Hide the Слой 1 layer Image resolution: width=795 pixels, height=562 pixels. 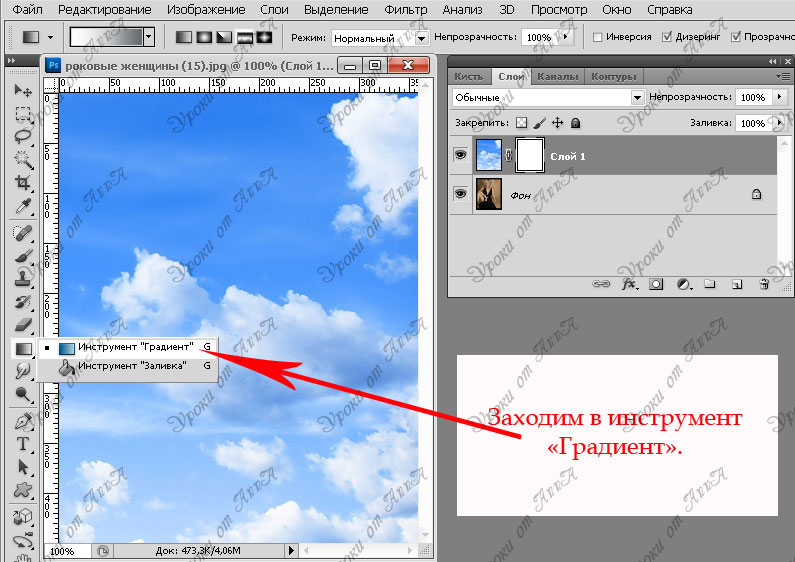pos(460,155)
